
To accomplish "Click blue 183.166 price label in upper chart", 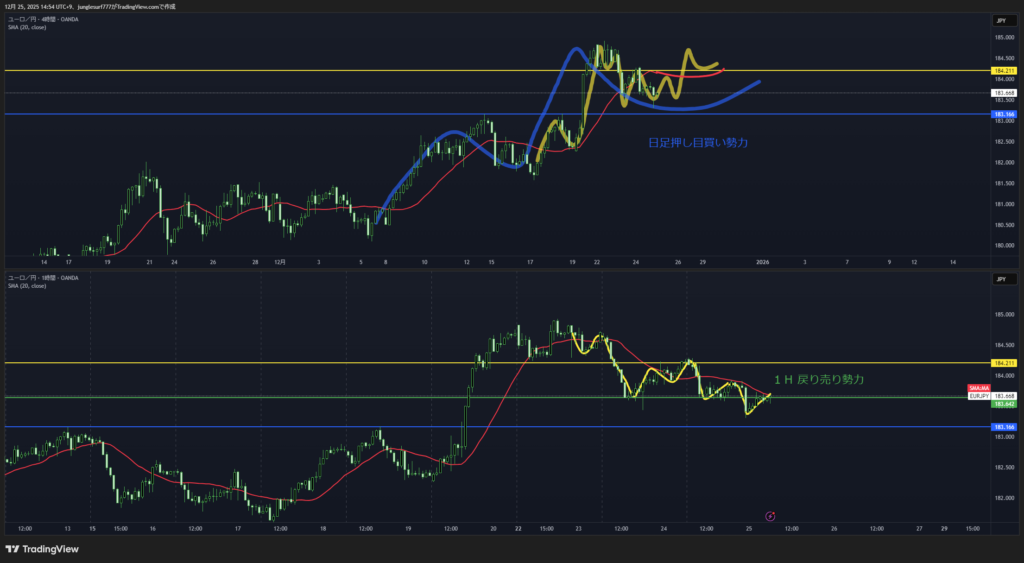I will tap(1003, 115).
